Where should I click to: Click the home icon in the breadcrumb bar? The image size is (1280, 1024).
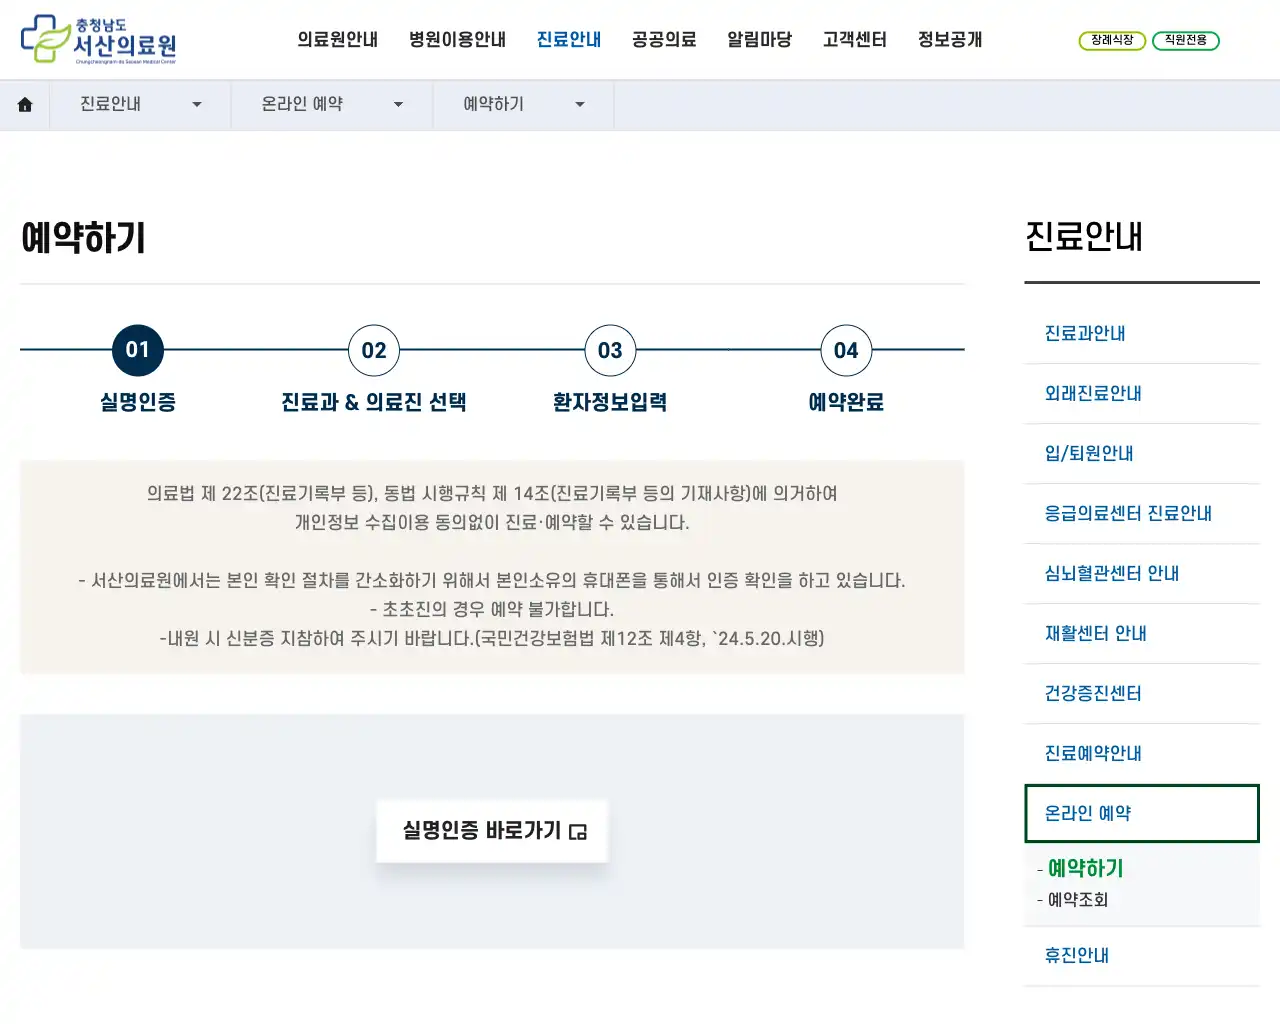(x=24, y=104)
